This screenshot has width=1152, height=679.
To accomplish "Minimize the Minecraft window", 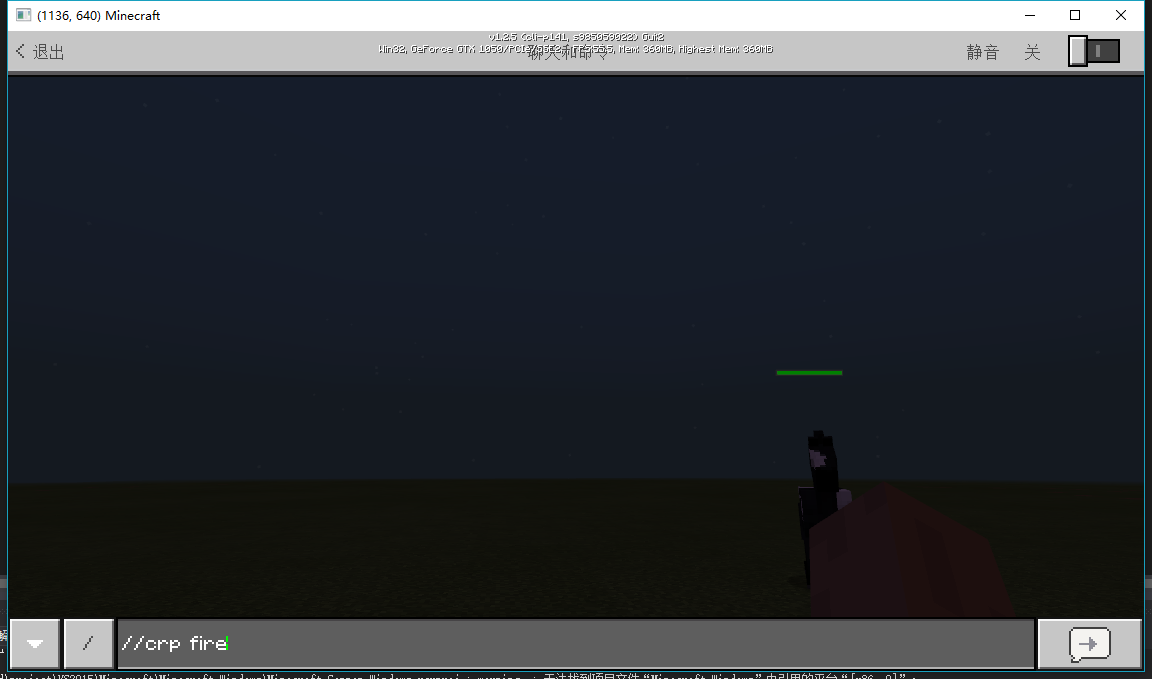I will pyautogui.click(x=1029, y=16).
